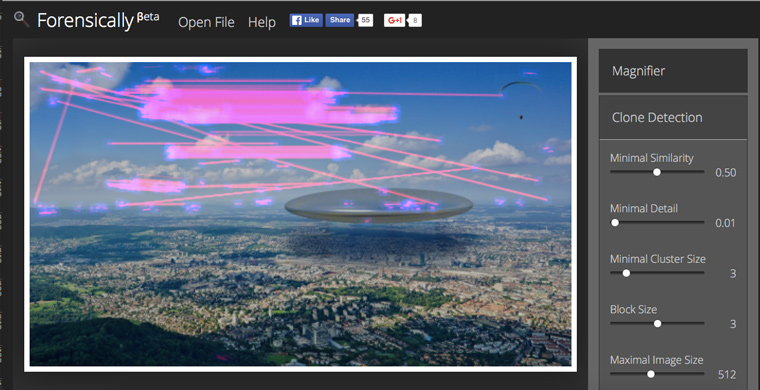Click the Minimal Cluster Size slider handle

pos(626,273)
